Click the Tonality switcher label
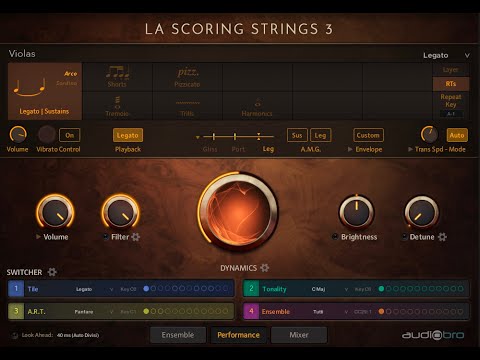This screenshot has width=480, height=360. [274, 289]
